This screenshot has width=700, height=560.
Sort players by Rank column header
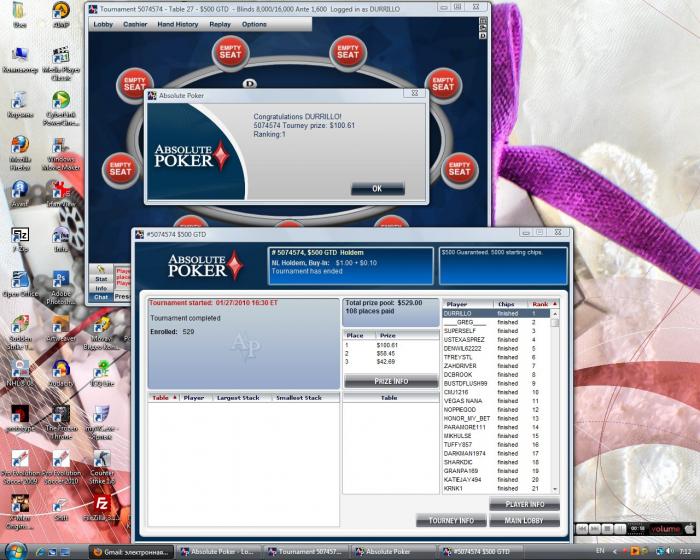(x=543, y=304)
